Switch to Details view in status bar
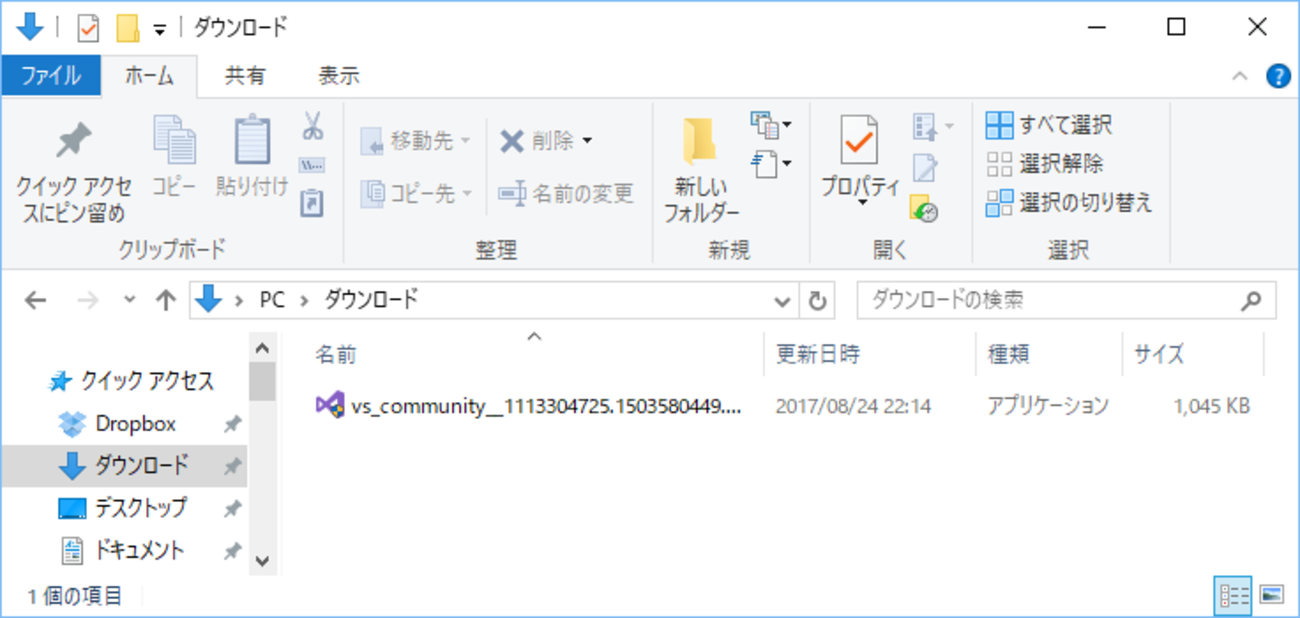Viewport: 1300px width, 618px height. click(x=1233, y=595)
